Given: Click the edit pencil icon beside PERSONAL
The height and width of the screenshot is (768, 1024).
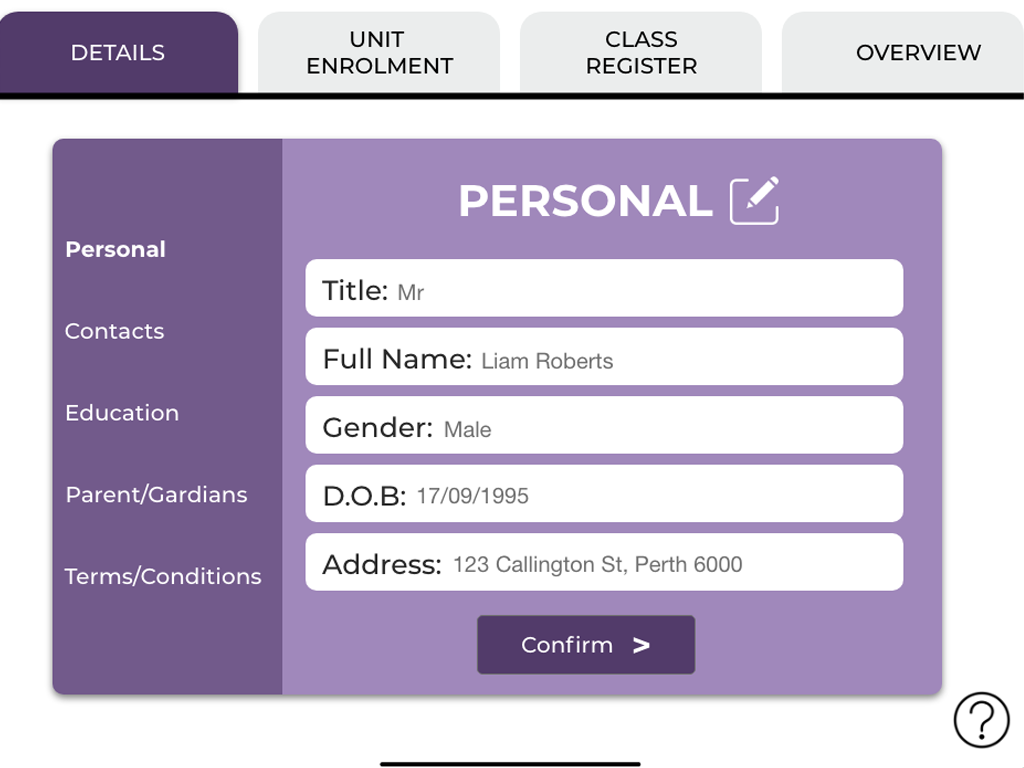Looking at the screenshot, I should tap(754, 200).
